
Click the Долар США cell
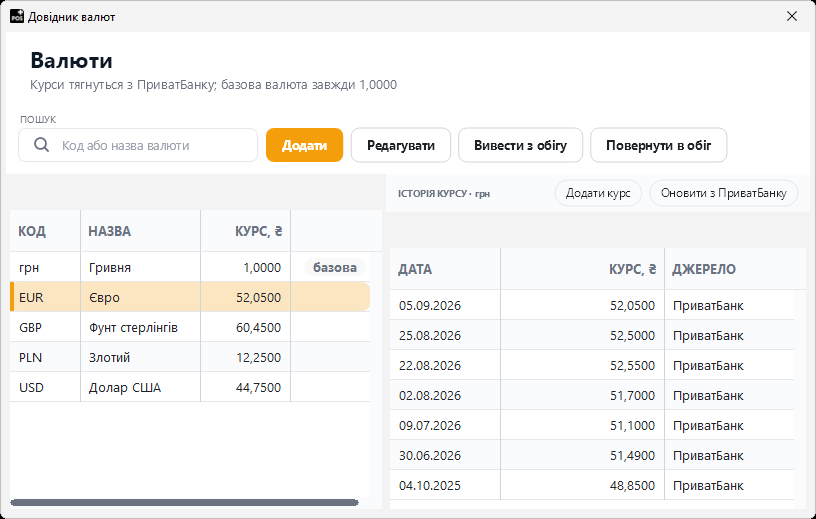[x=141, y=387]
